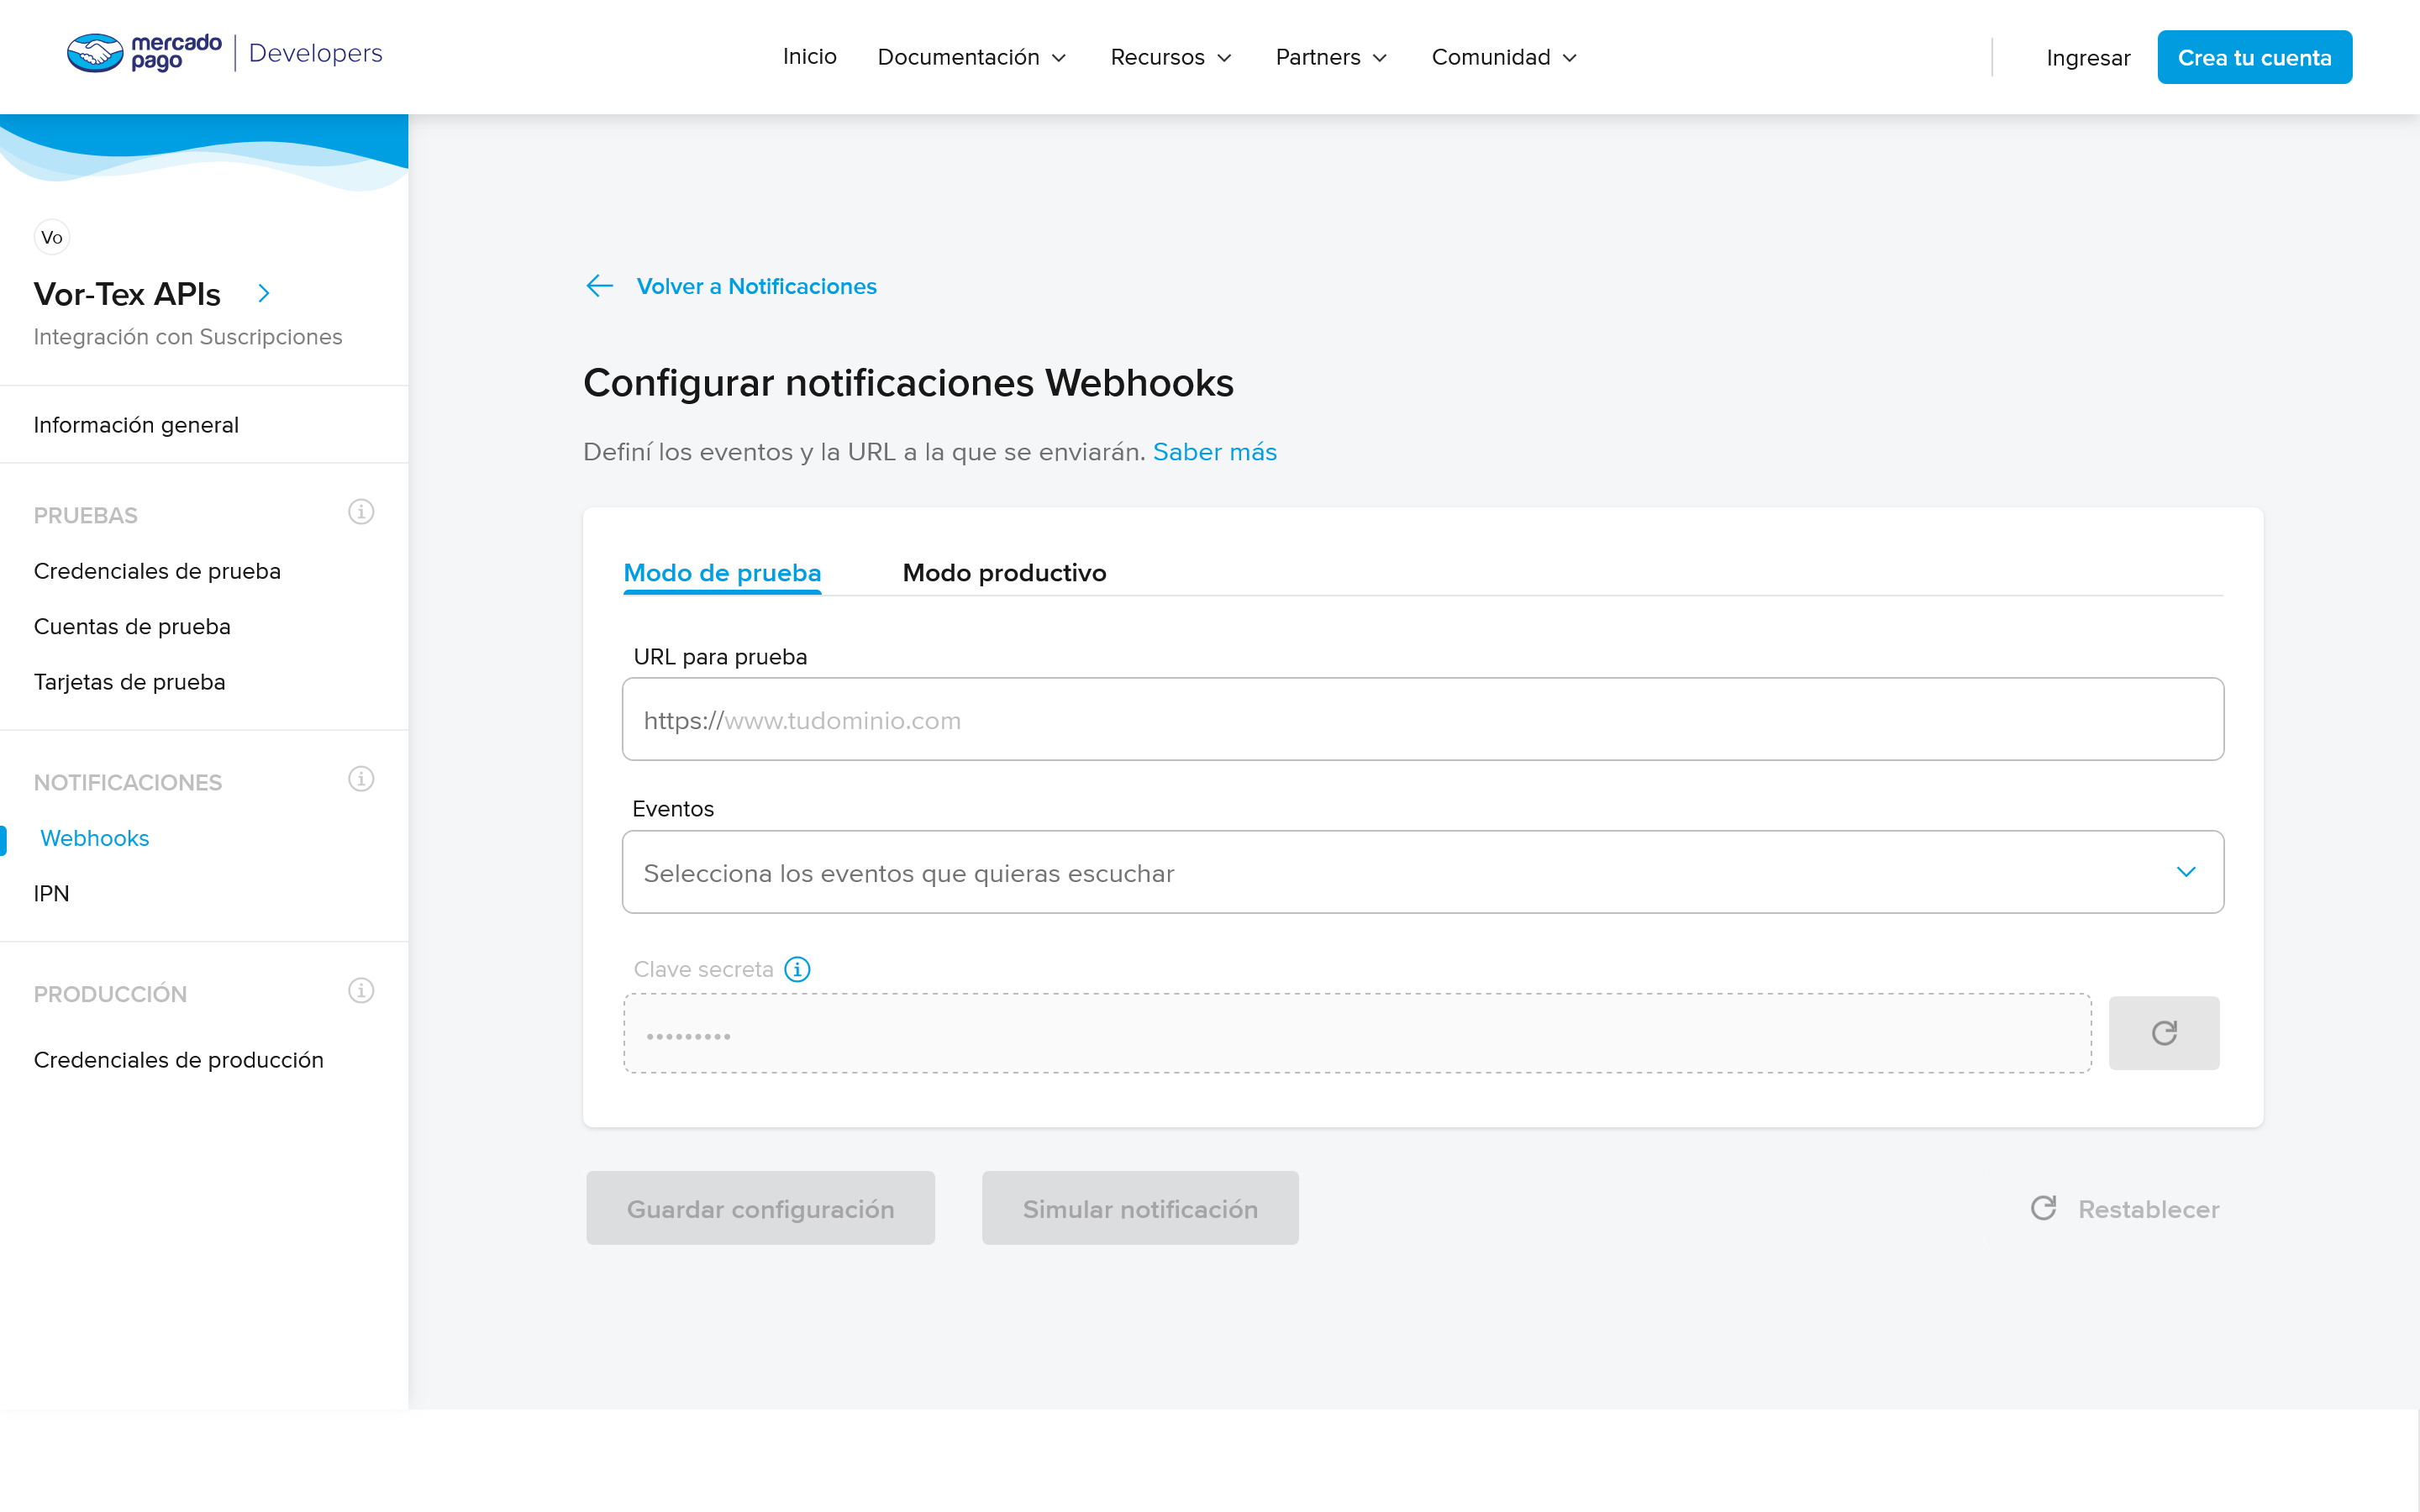Open Cuentas de prueba
The image size is (2420, 1512).
132,627
